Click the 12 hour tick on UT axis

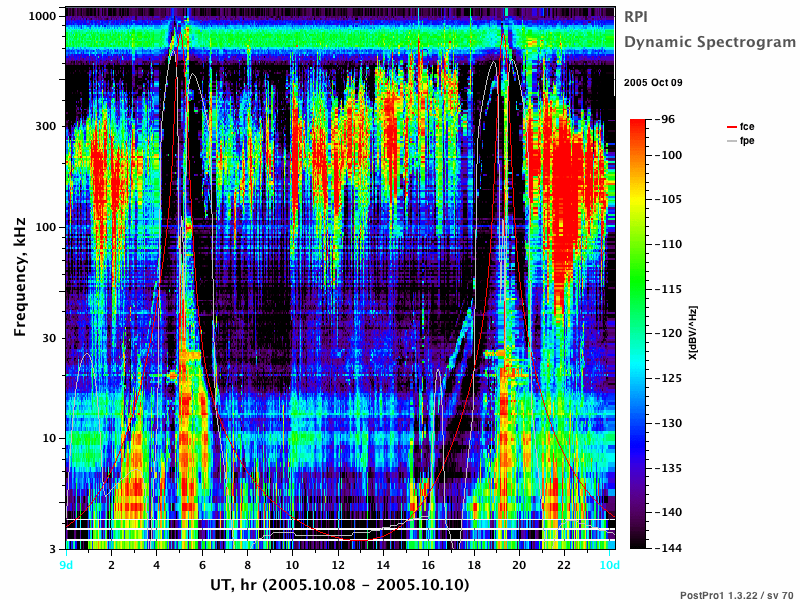pyautogui.click(x=338, y=565)
